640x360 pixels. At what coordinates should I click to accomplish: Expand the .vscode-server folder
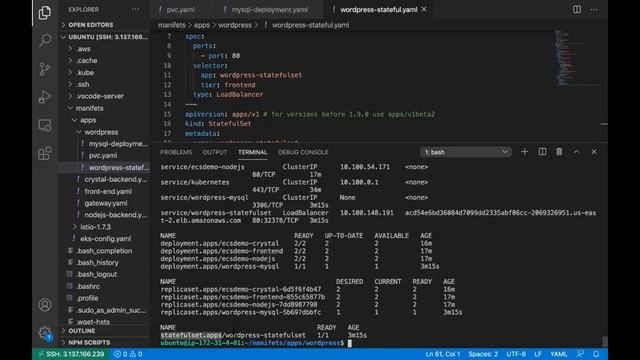tap(100, 96)
